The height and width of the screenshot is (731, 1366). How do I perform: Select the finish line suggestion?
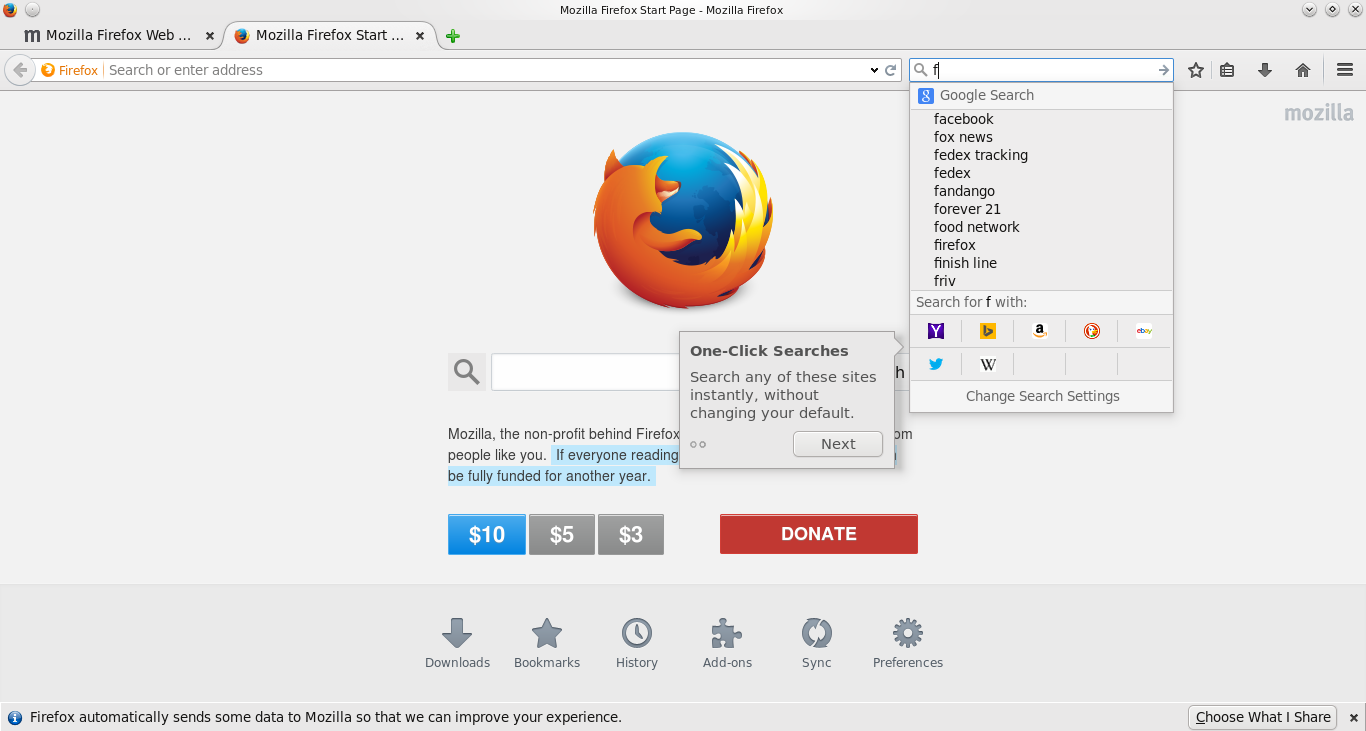click(1041, 263)
